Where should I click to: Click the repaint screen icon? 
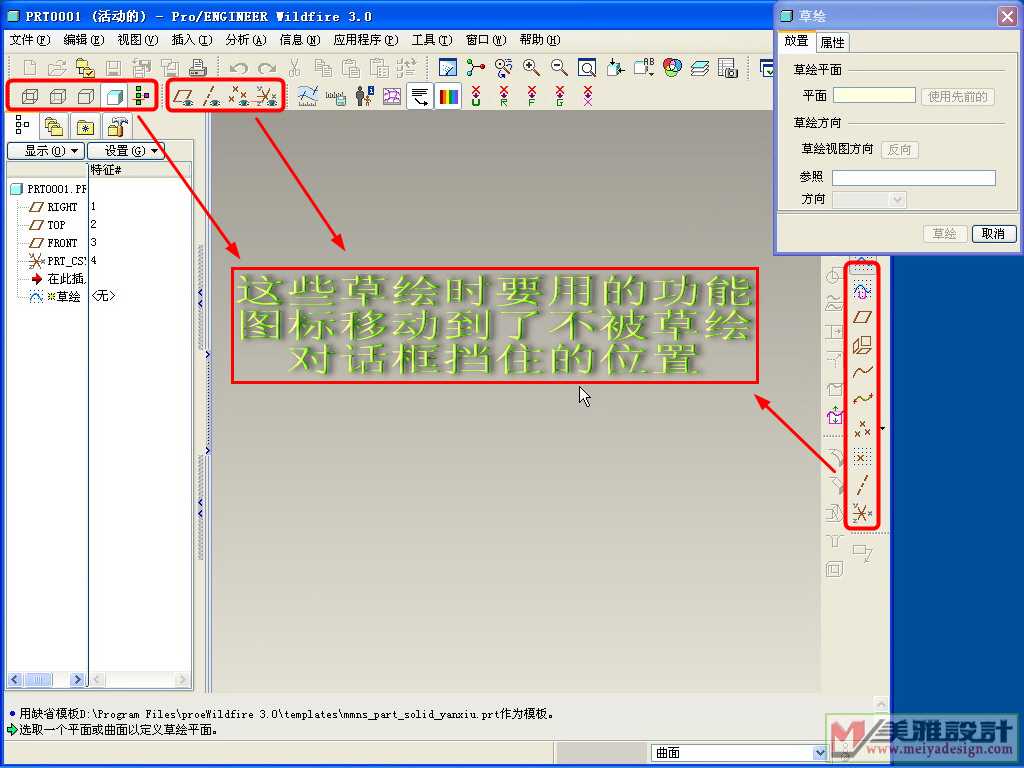448,67
